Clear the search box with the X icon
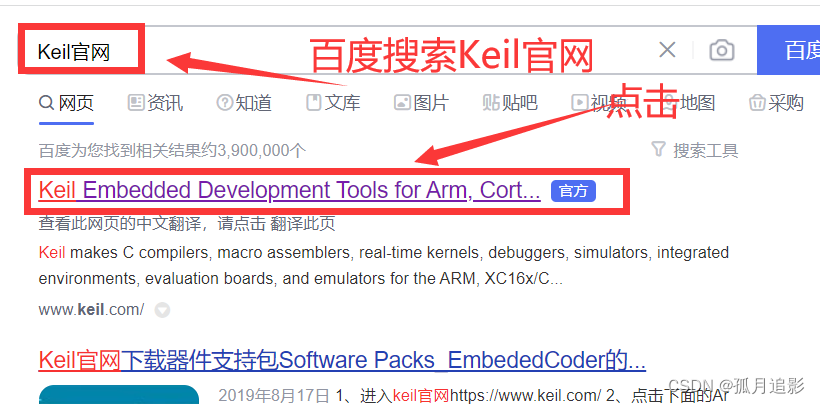 pos(667,51)
